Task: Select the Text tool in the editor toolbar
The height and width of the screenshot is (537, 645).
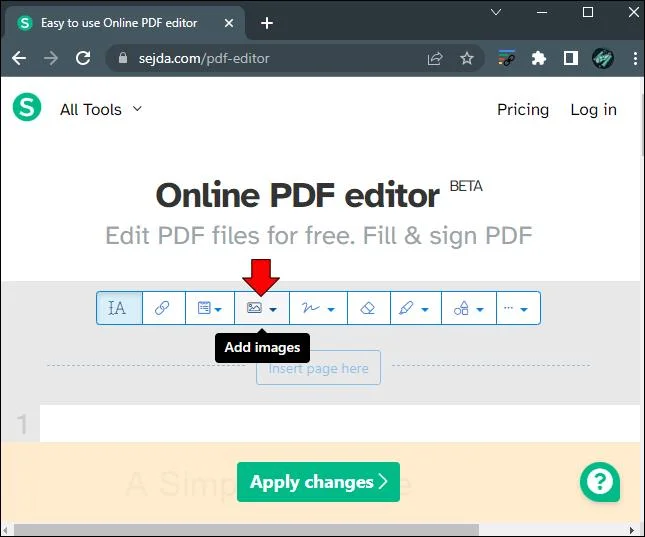Action: point(119,308)
